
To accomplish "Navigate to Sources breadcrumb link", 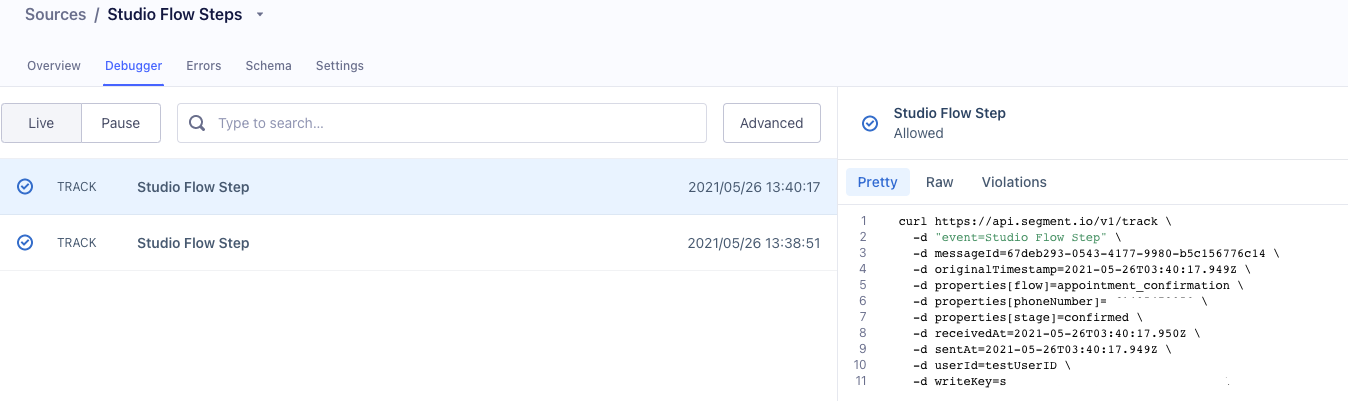I will pos(56,15).
